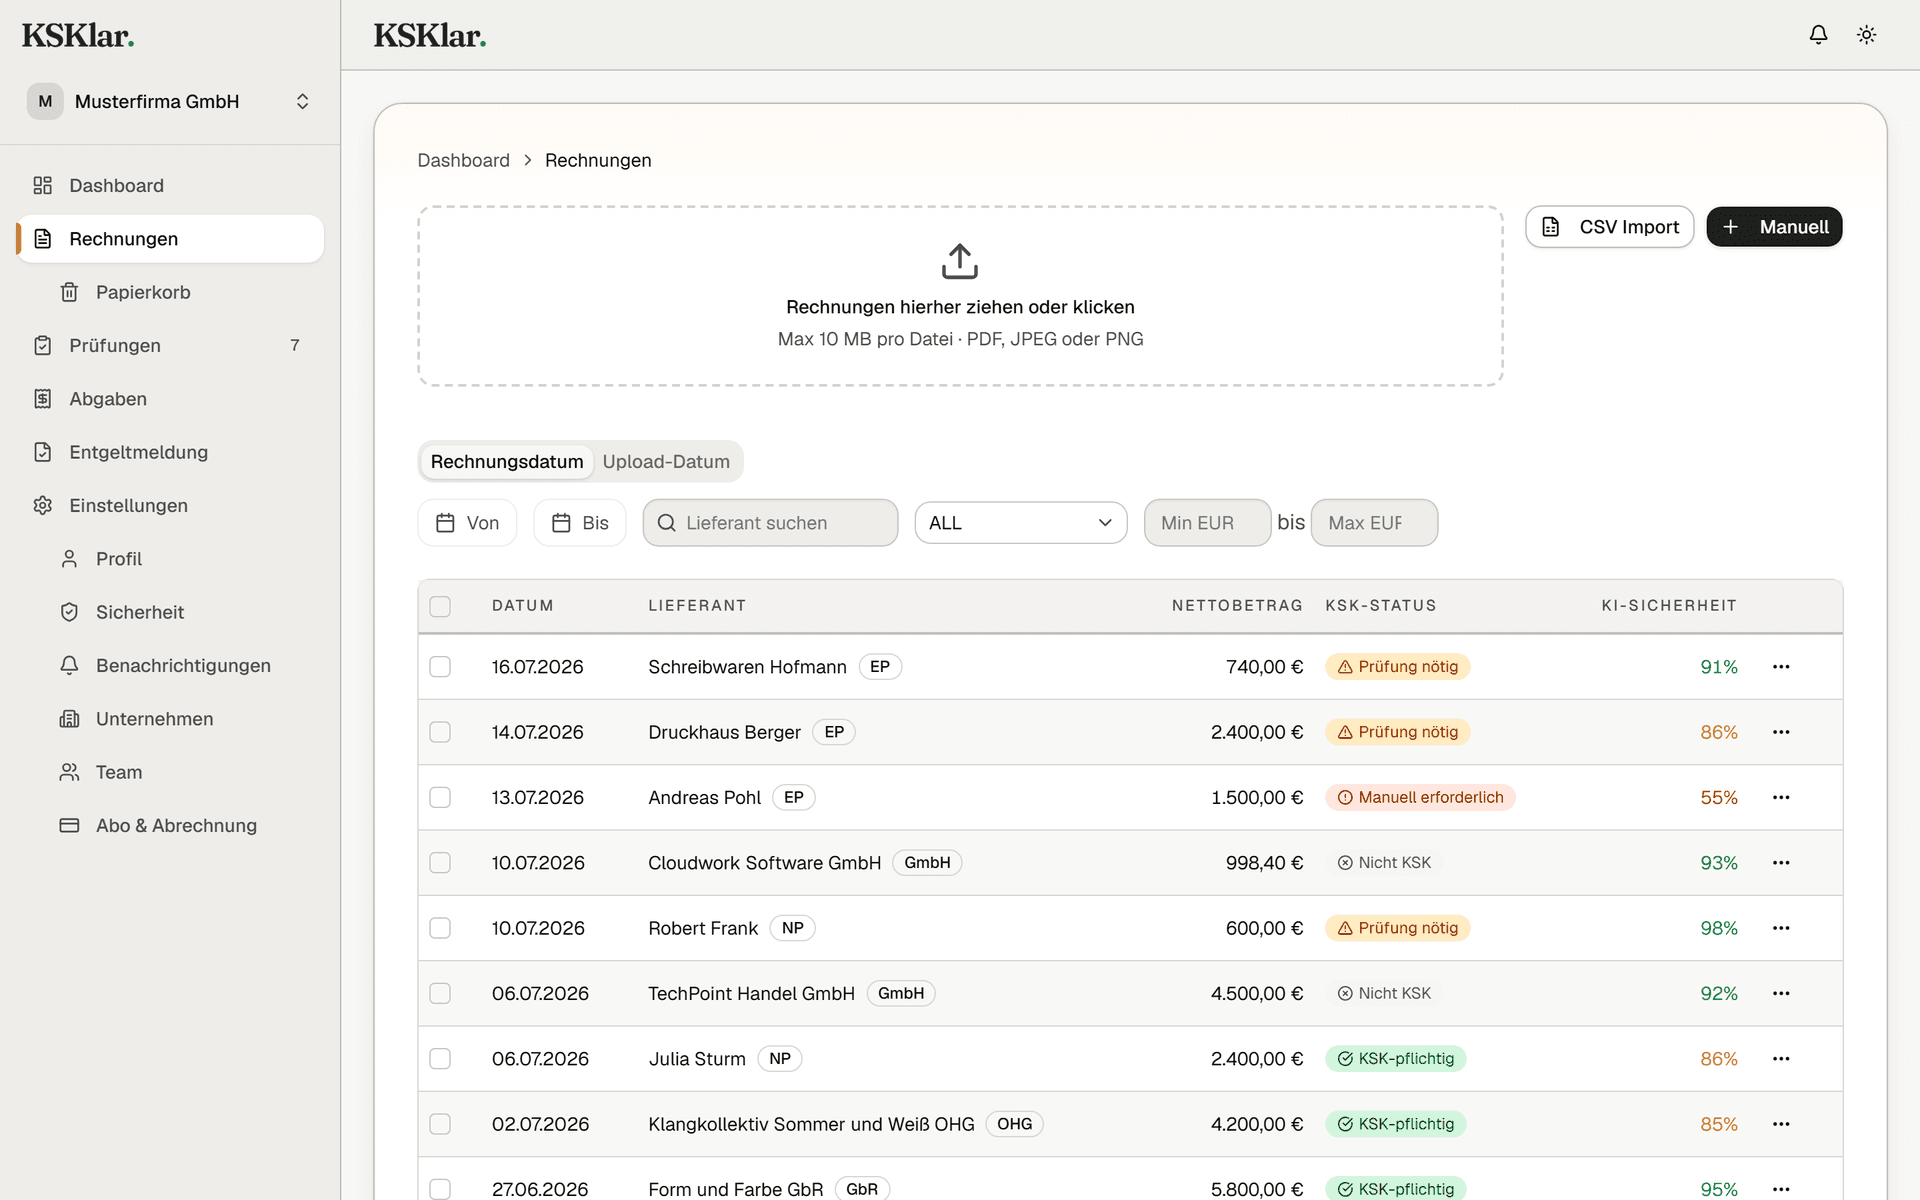The width and height of the screenshot is (1920, 1200).
Task: Click the Dashboard grid icon in sidebar
Action: (x=42, y=185)
